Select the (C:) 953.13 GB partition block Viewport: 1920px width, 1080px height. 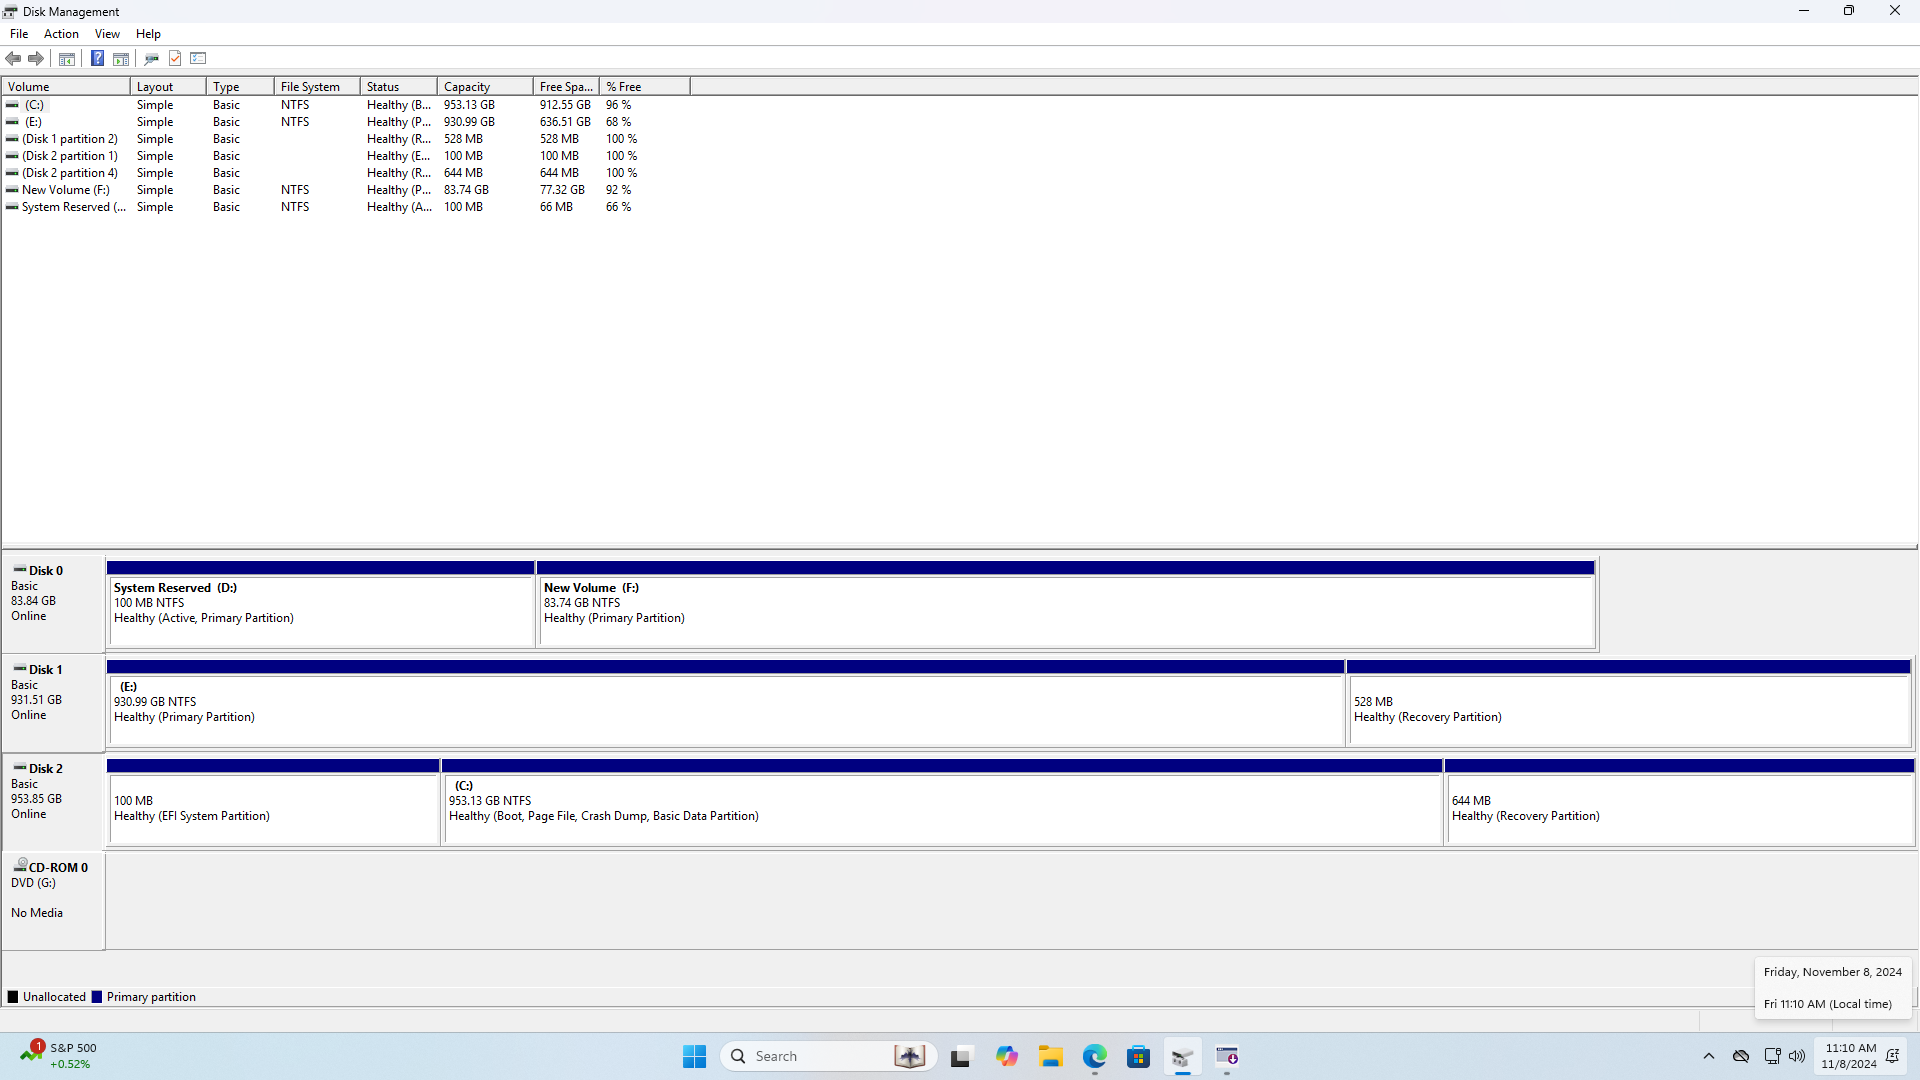coord(943,802)
